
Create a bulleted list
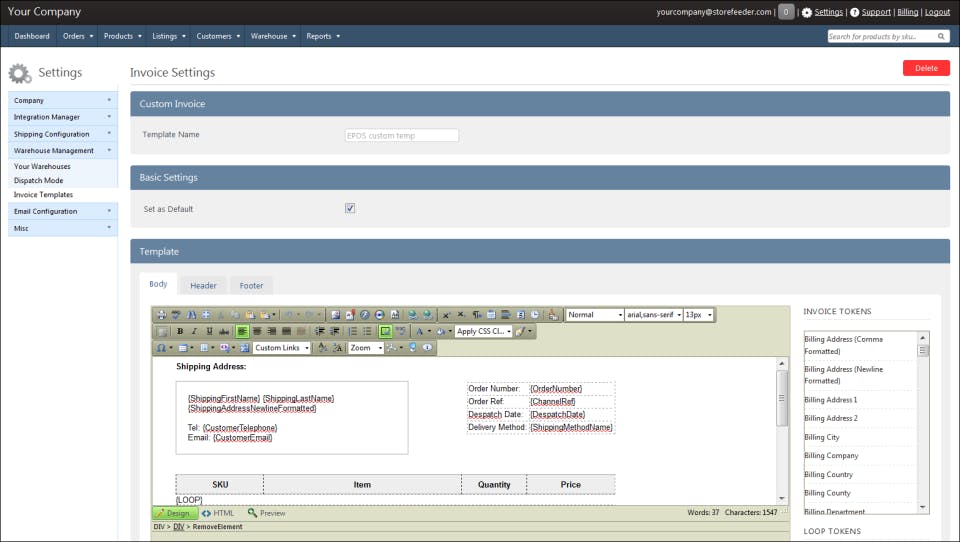pos(367,331)
